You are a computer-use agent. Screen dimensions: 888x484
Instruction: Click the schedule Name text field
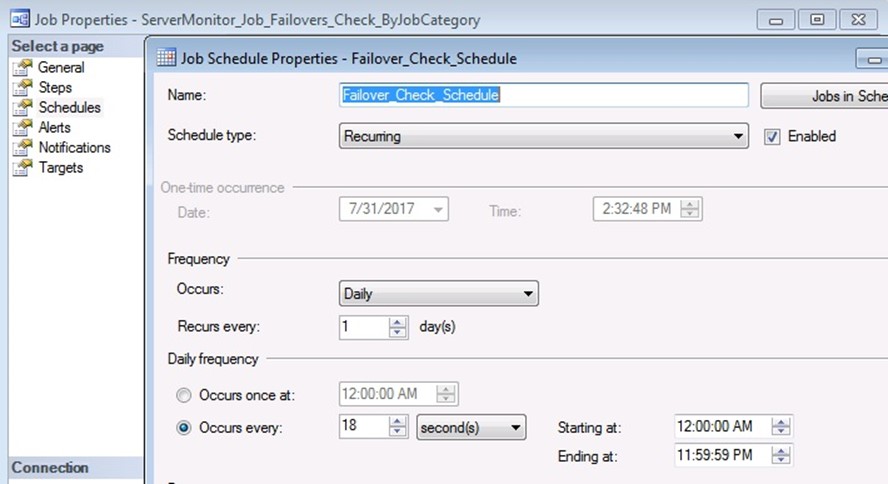[x=543, y=95]
